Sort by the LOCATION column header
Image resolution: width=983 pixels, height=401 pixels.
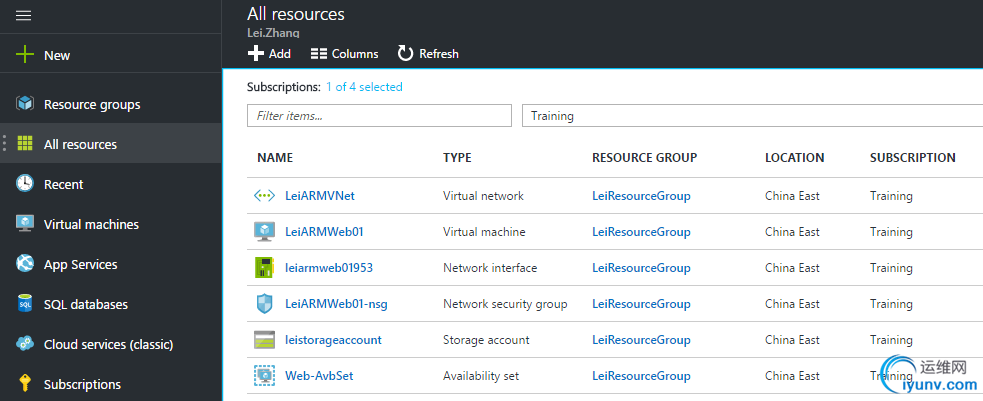(x=794, y=158)
